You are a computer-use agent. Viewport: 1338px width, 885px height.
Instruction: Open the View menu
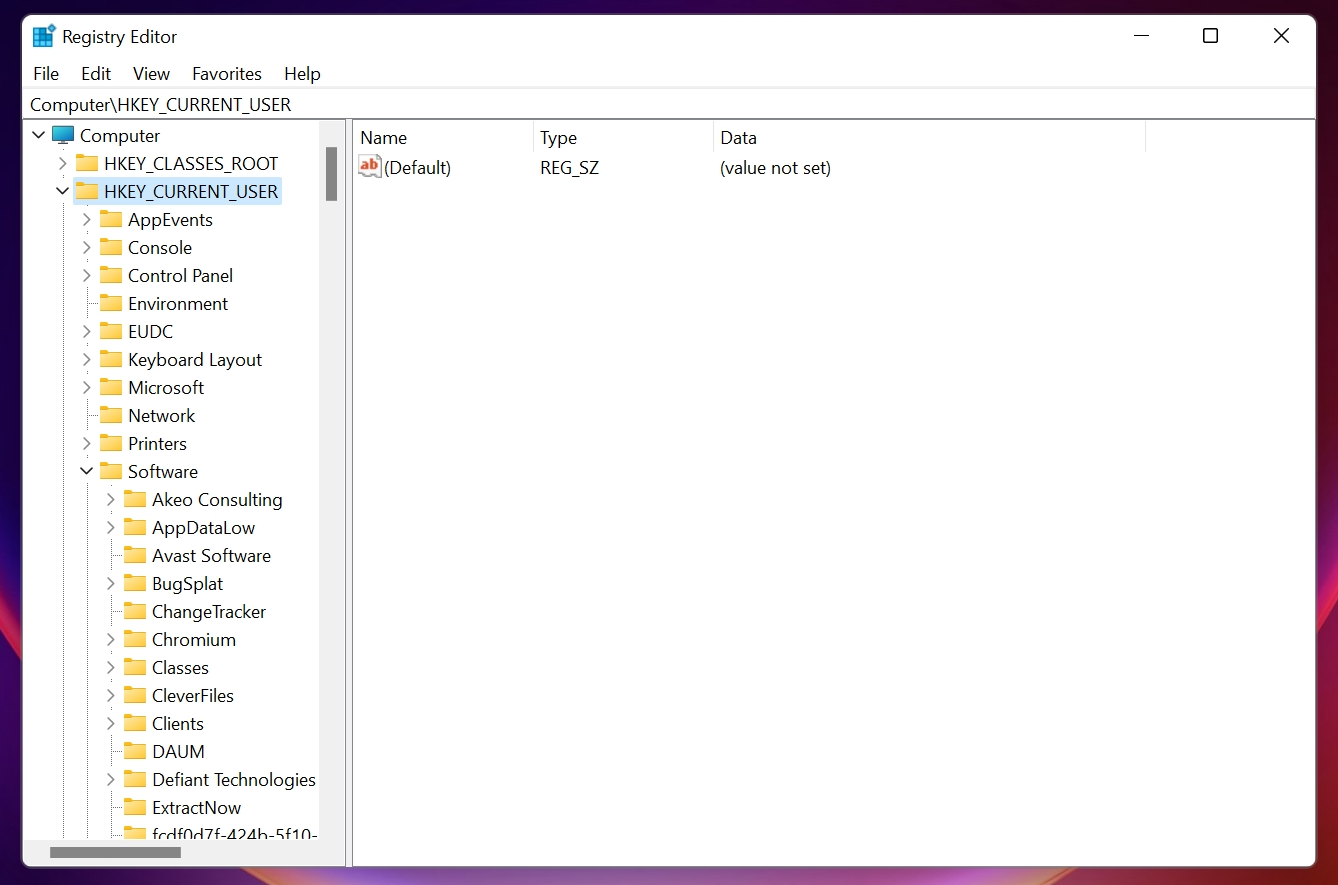click(x=152, y=74)
